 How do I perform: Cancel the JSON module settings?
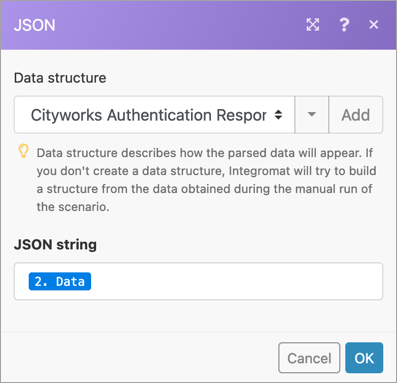(309, 358)
